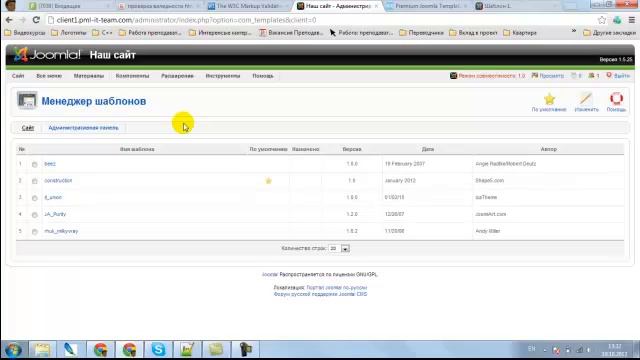Click the yellow folder taskbar icon
The image size is (640, 360).
tap(216, 350)
